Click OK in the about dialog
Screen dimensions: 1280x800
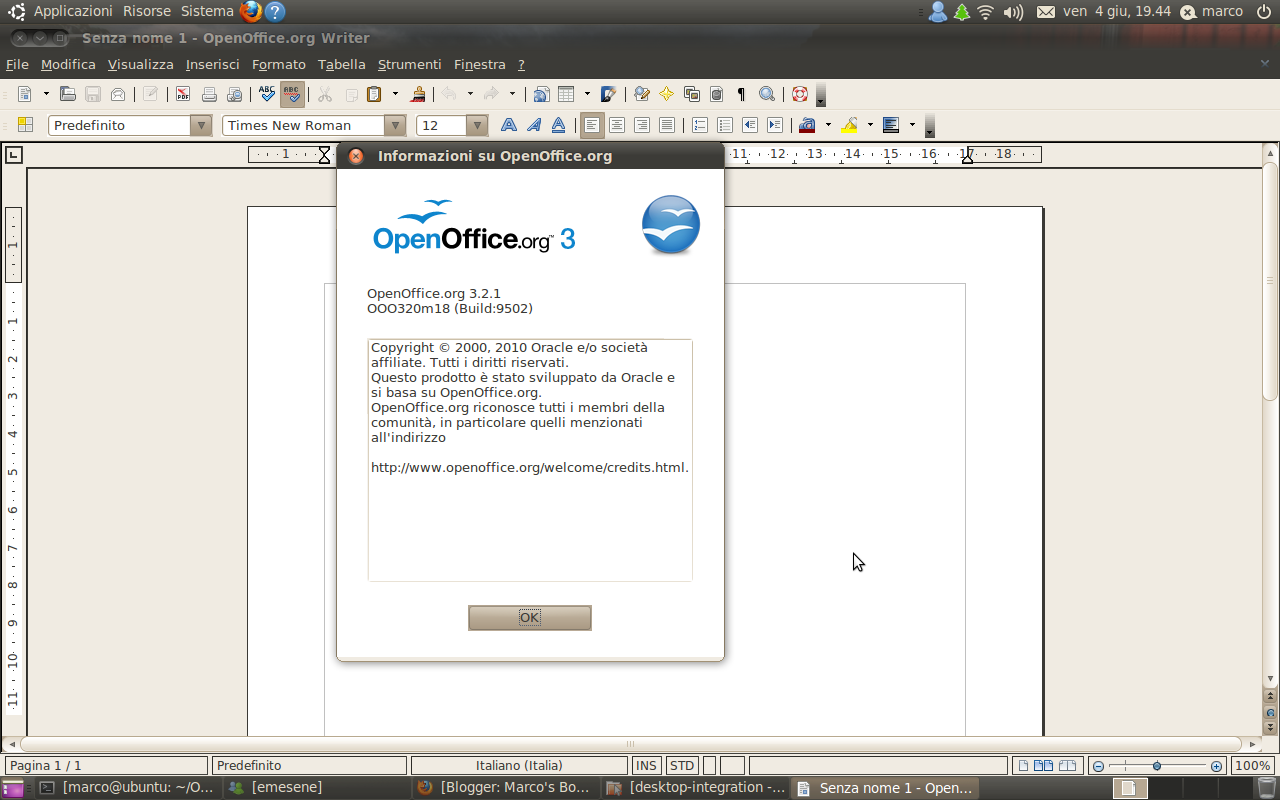coord(530,618)
